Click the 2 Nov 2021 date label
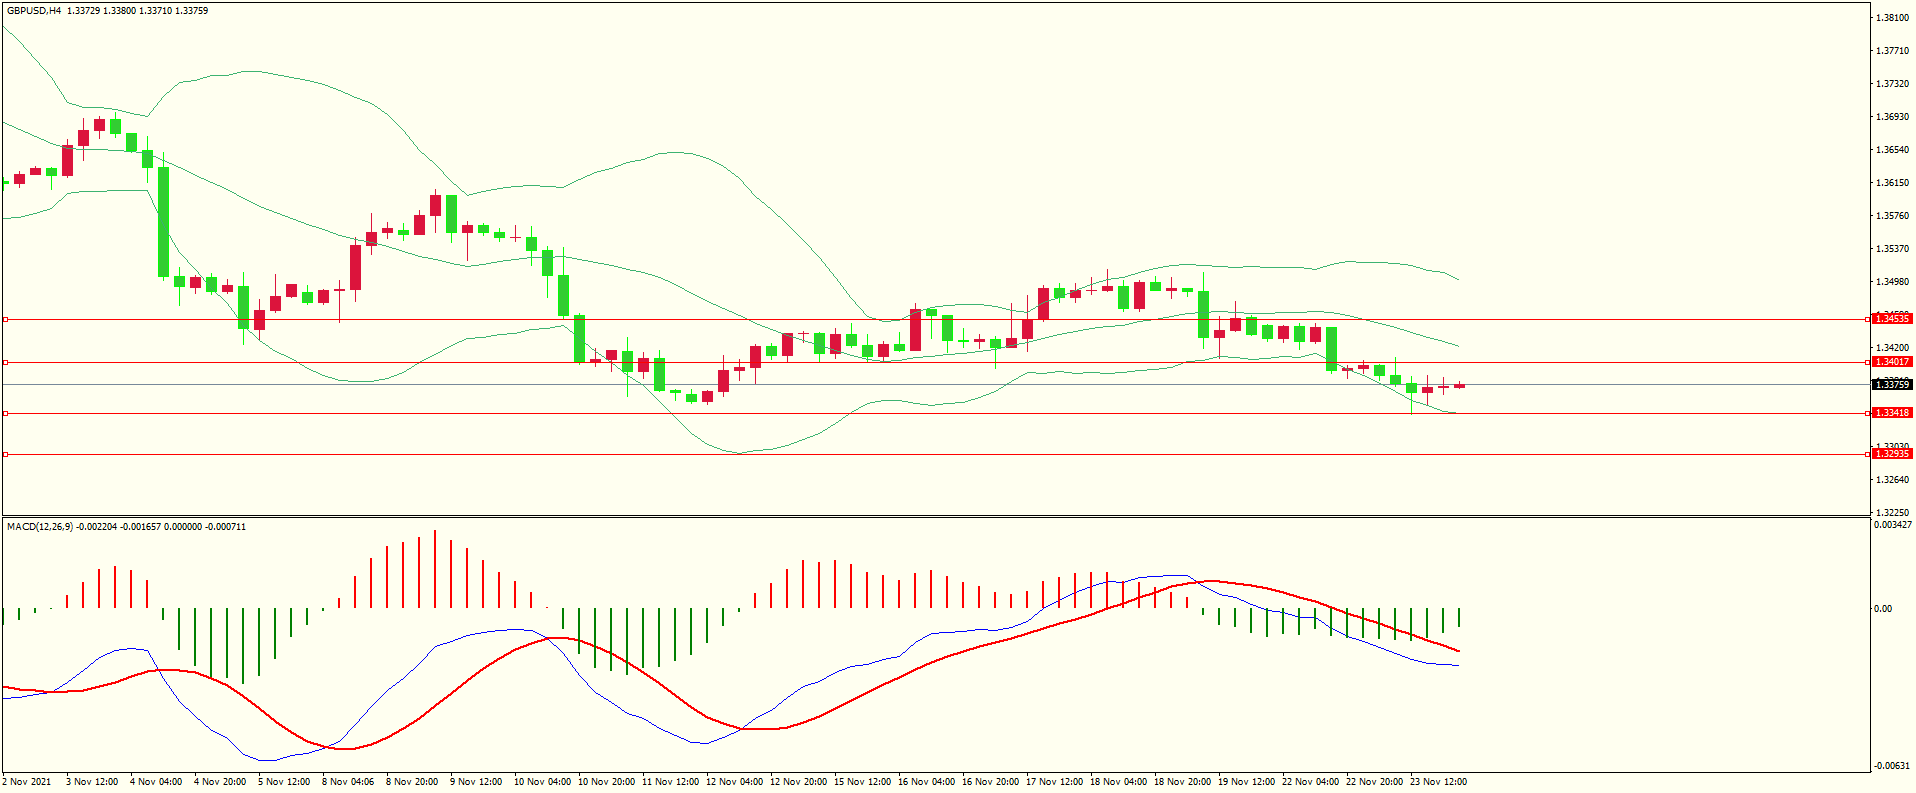The width and height of the screenshot is (1916, 793). click(x=27, y=782)
